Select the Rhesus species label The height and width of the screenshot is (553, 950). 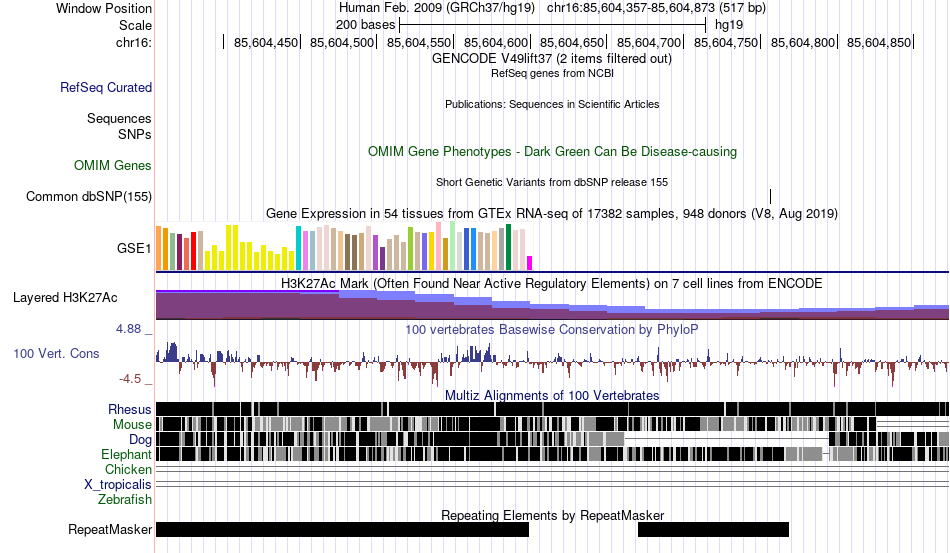(130, 409)
